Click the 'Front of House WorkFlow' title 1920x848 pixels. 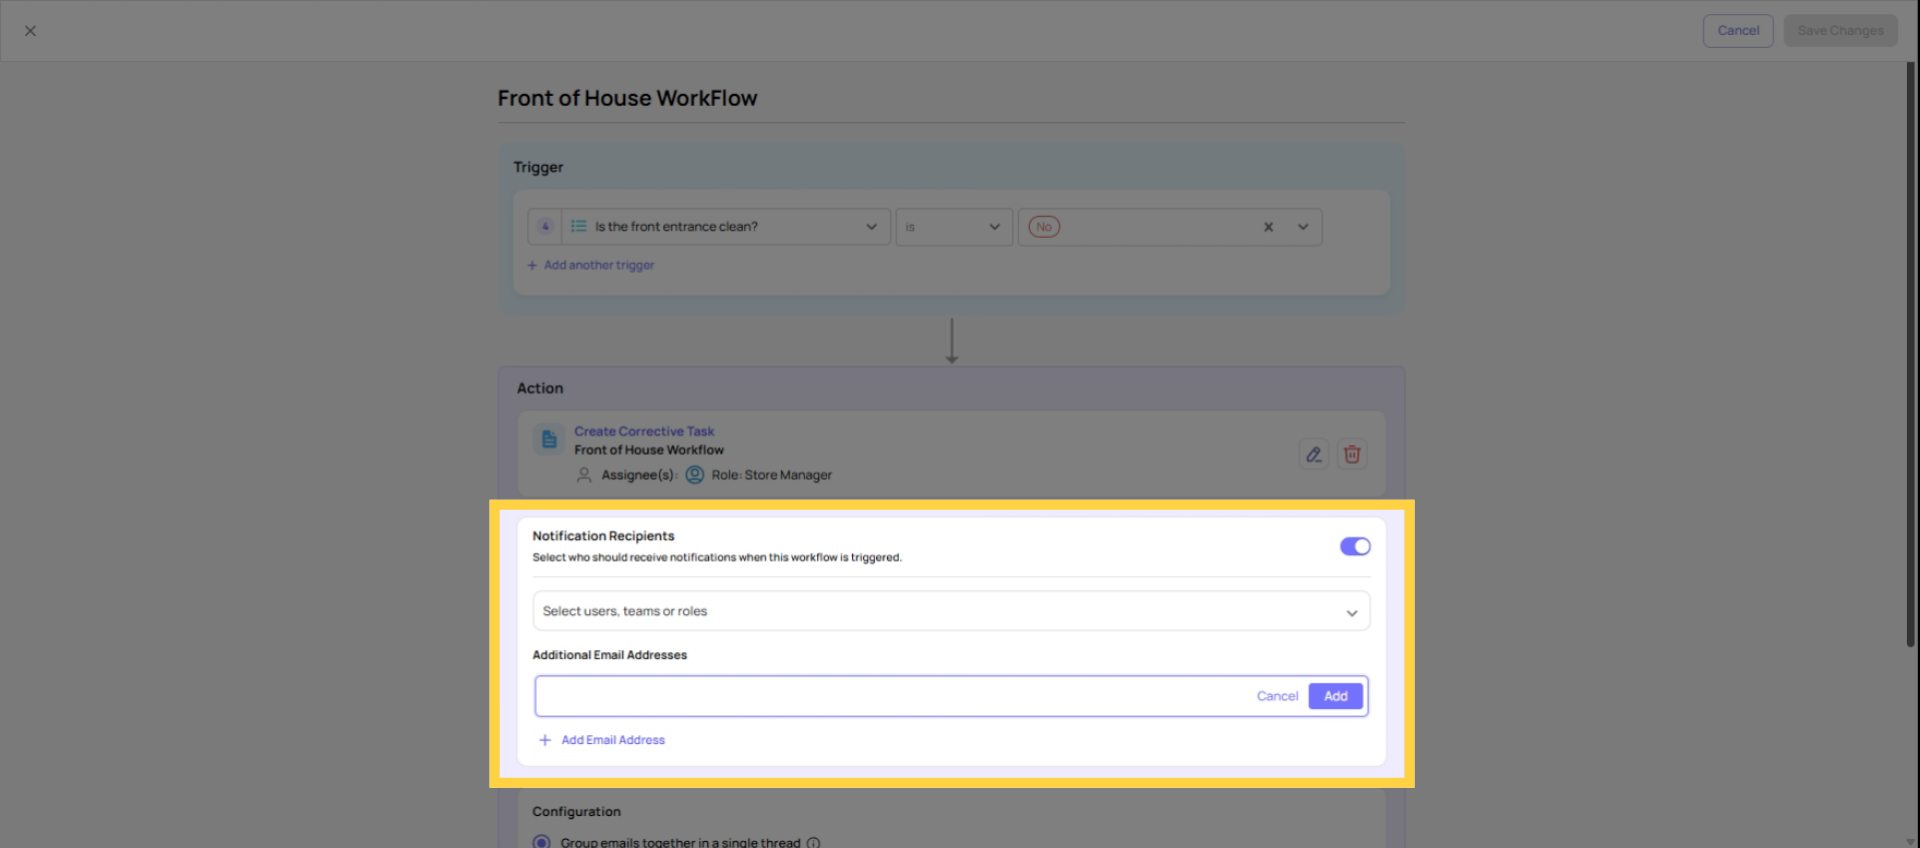point(627,98)
